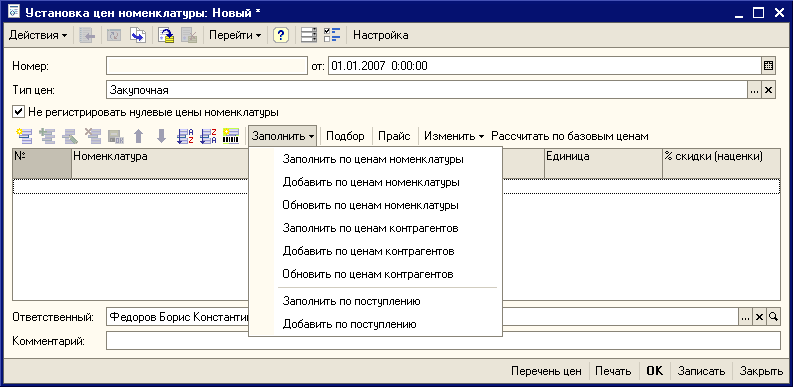Click the copy row icon with green plus
The image size is (794, 388).
coord(47,136)
